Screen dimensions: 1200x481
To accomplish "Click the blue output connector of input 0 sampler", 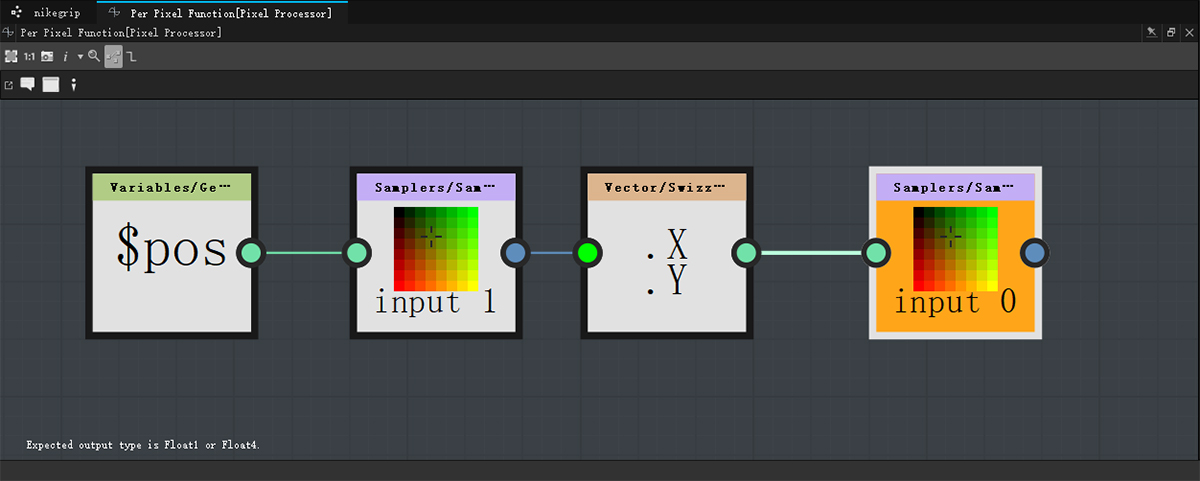I will tap(1034, 252).
